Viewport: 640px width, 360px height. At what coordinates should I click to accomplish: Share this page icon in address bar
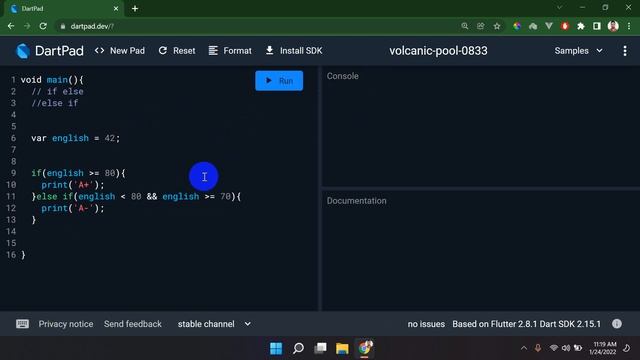click(480, 26)
